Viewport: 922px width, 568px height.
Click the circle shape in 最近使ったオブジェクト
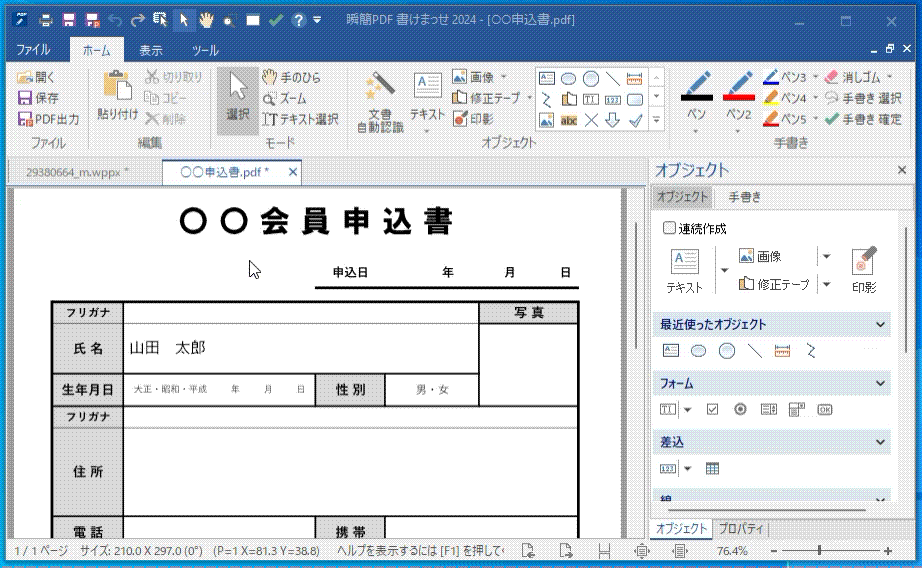coord(727,351)
